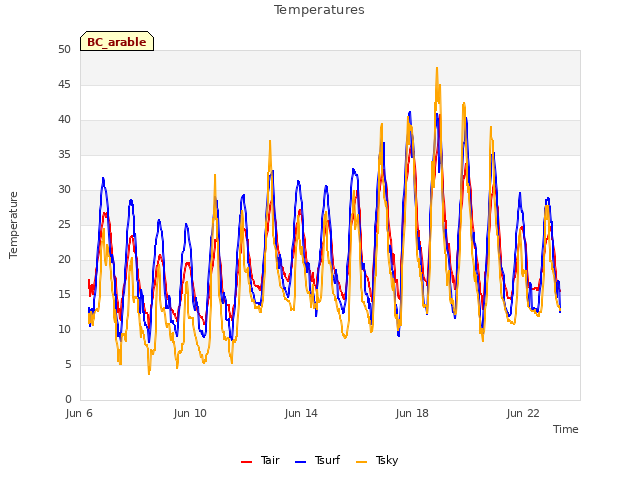Screen dimensions: 640x480
Task: Toggle the Tsurf series in the legend
Action: coord(318,460)
